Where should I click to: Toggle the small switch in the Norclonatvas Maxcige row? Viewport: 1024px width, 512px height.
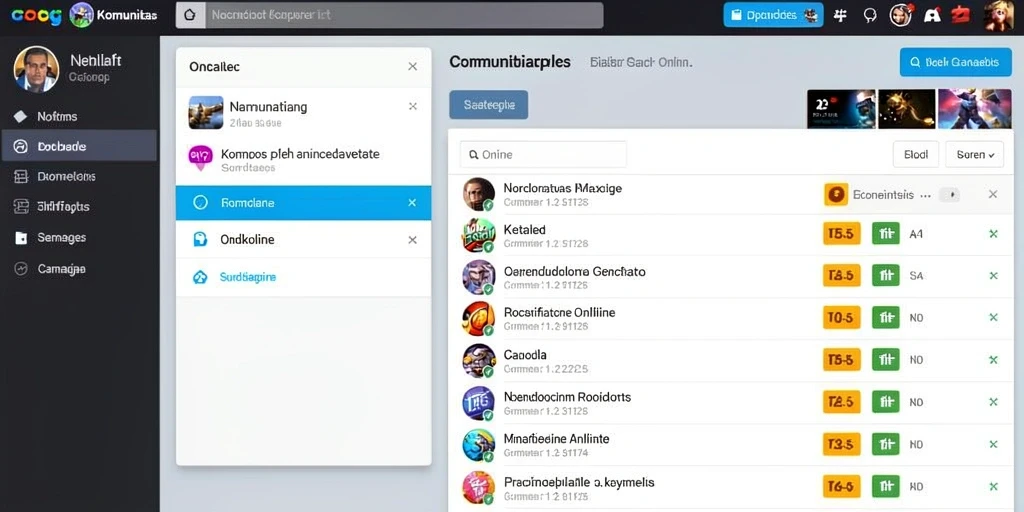click(948, 195)
